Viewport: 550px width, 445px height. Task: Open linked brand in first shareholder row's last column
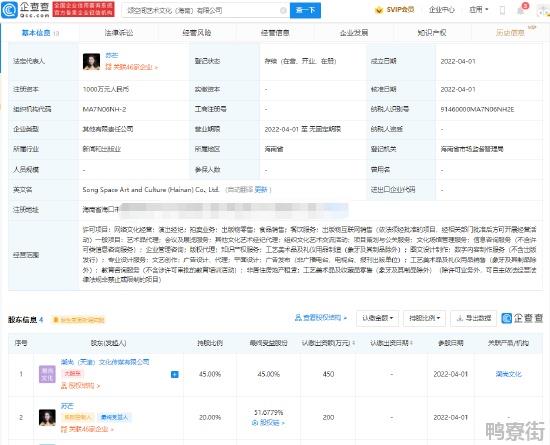coord(509,374)
